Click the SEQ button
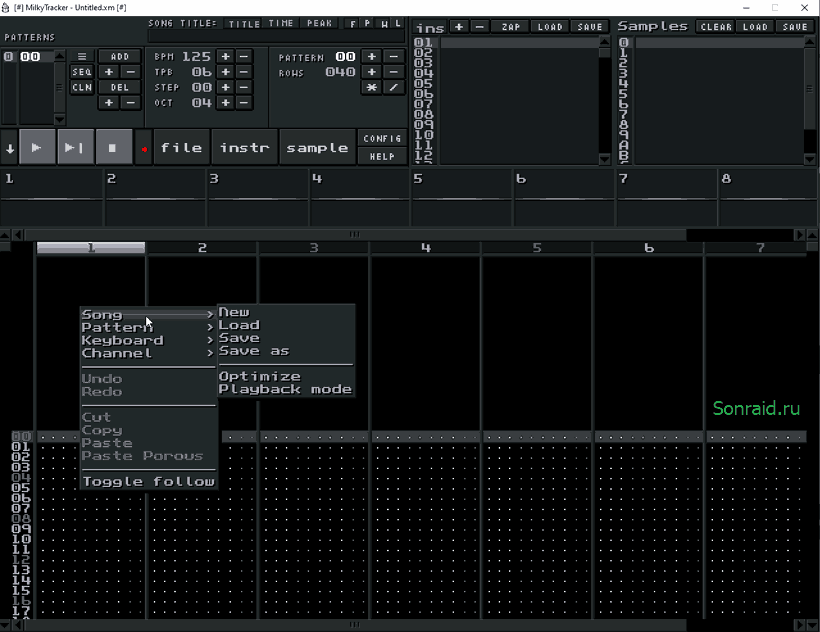The image size is (820, 632). [x=82, y=72]
